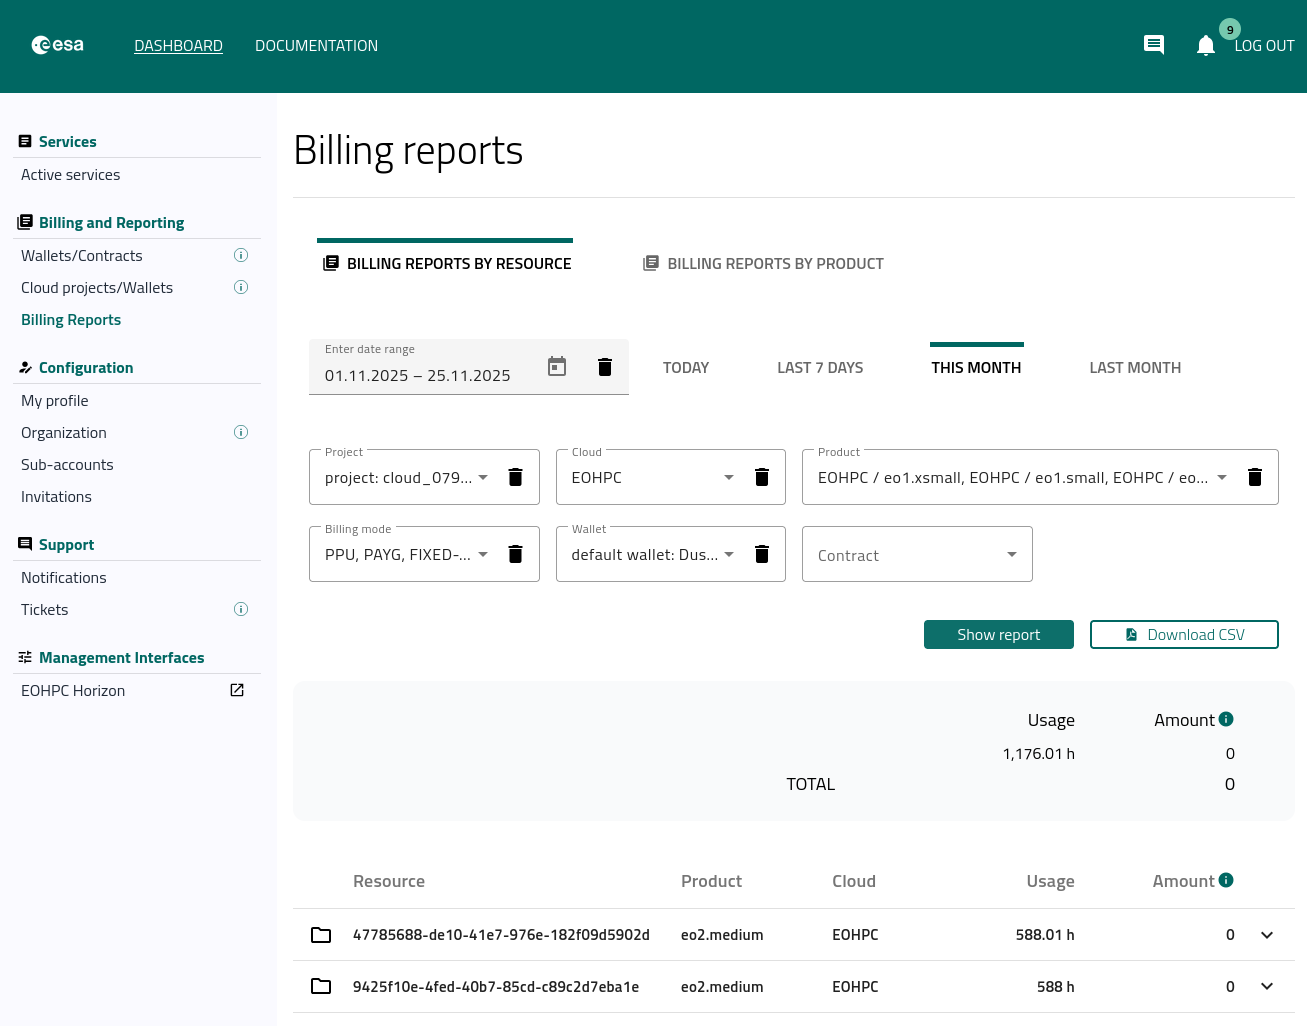Click info icon next to Wallets/Contracts
Image resolution: width=1307 pixels, height=1026 pixels.
click(x=241, y=256)
